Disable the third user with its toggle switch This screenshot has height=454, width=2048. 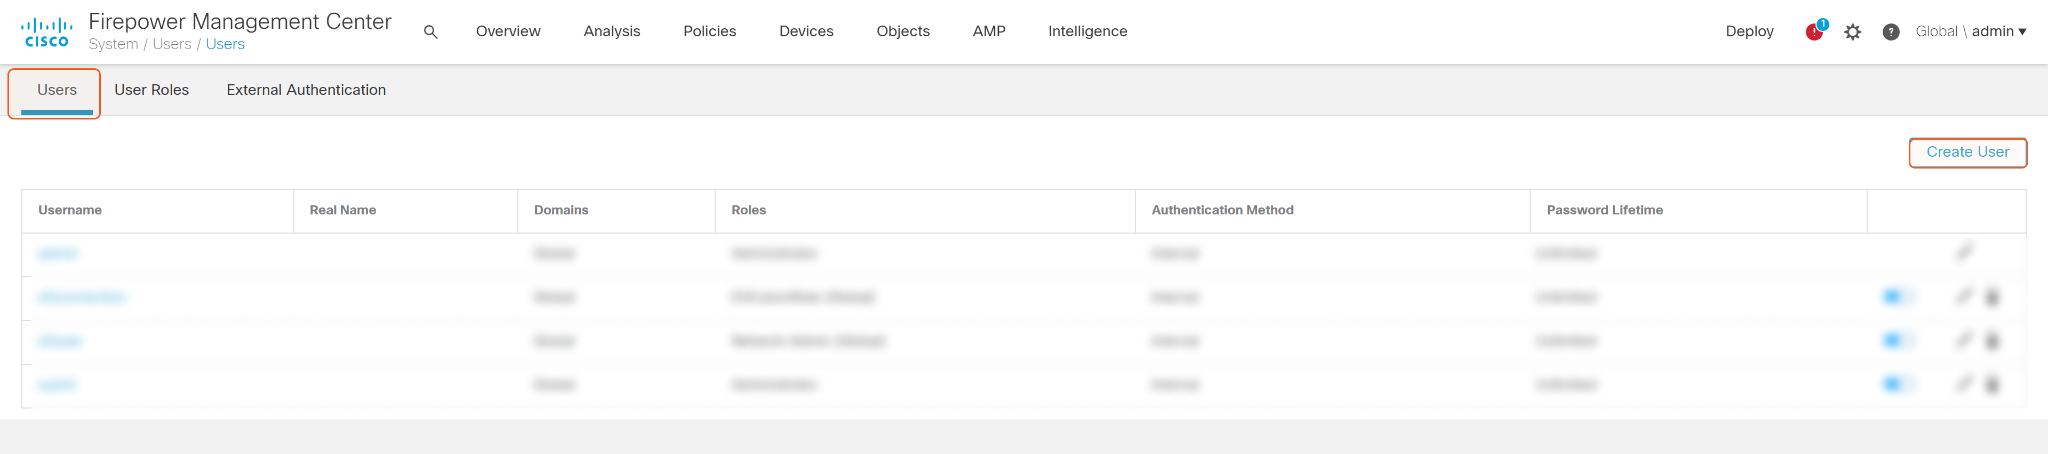click(1897, 341)
